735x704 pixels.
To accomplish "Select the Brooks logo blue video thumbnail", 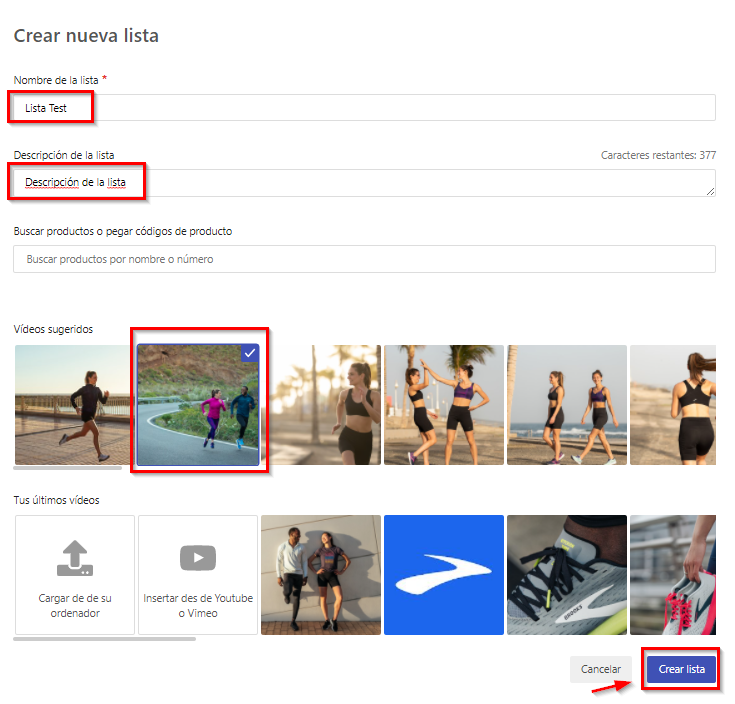I will (444, 575).
